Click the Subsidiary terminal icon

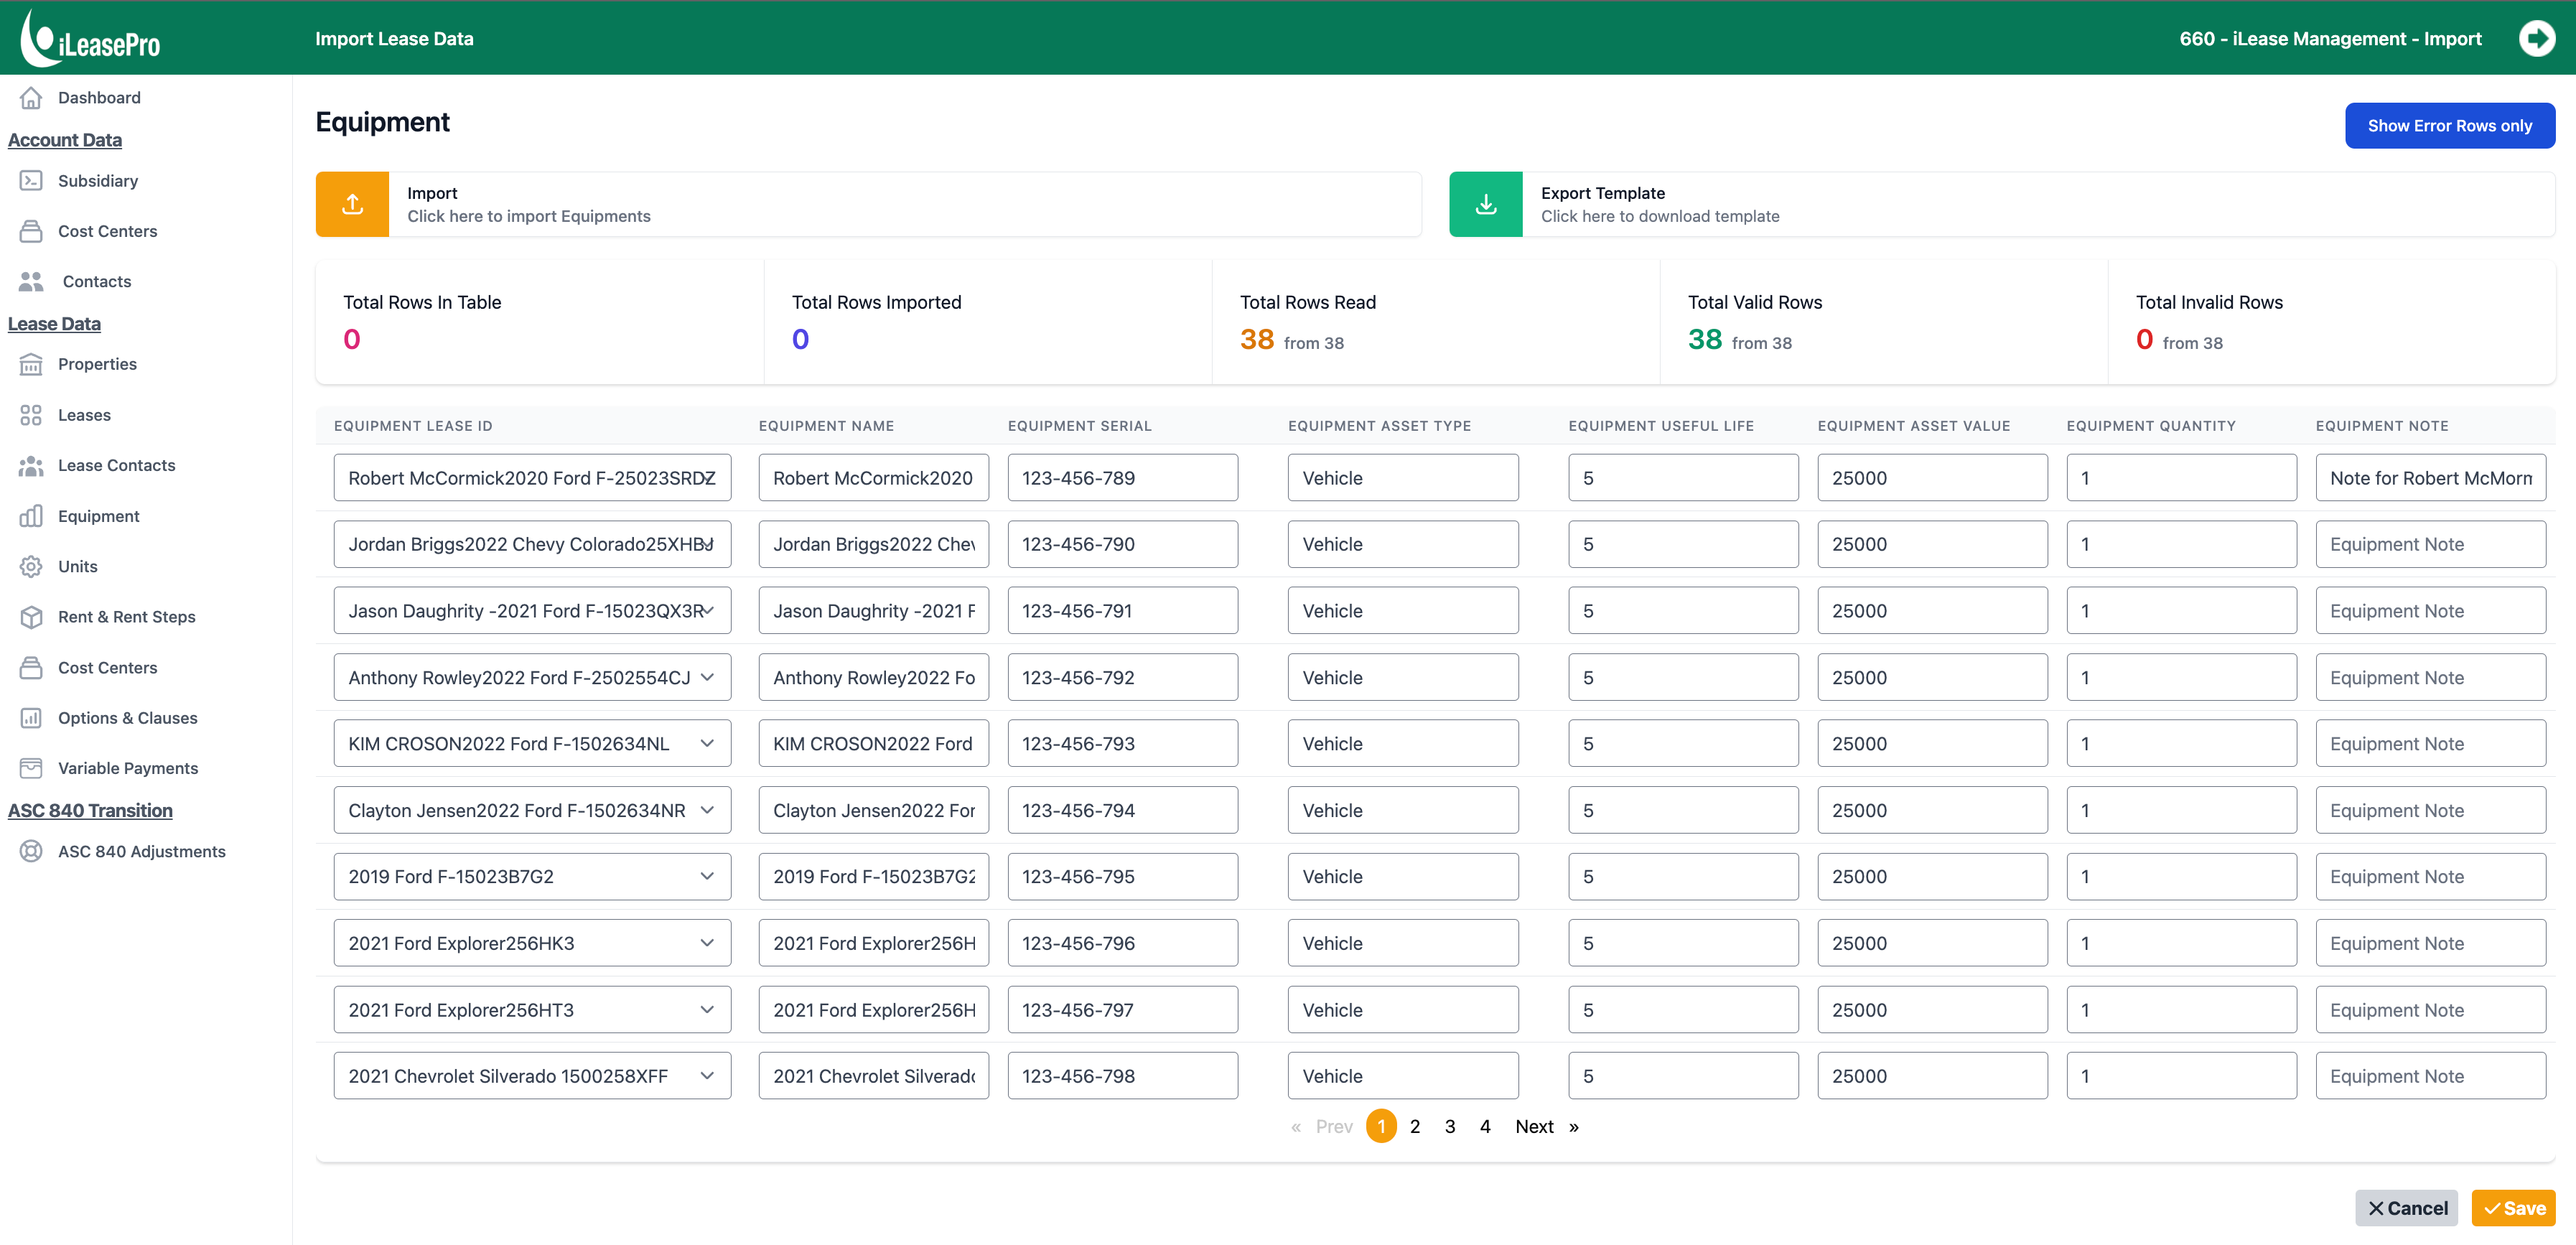pyautogui.click(x=31, y=181)
